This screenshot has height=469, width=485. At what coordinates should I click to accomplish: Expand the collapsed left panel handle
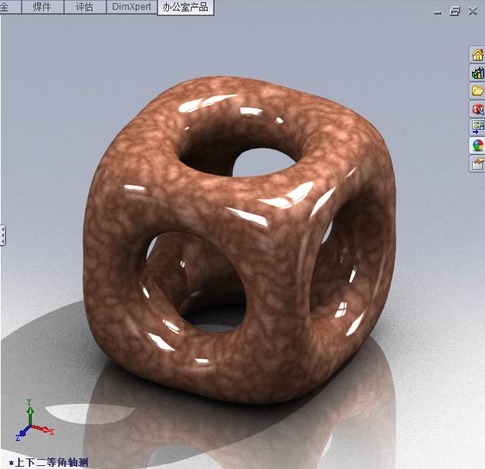point(3,235)
